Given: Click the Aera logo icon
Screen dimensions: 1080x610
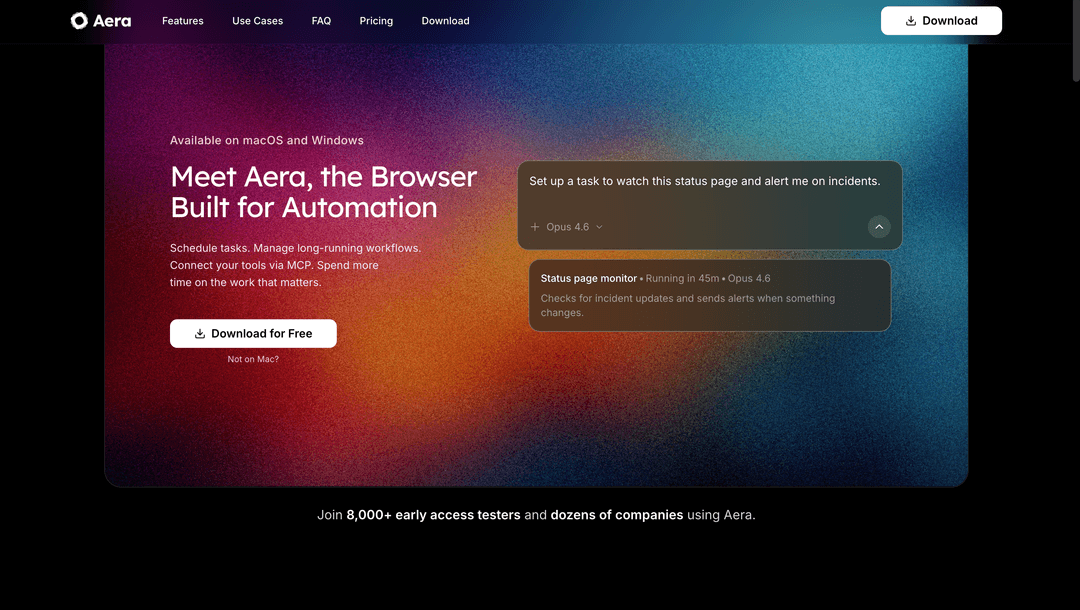Looking at the screenshot, I should tap(78, 20).
